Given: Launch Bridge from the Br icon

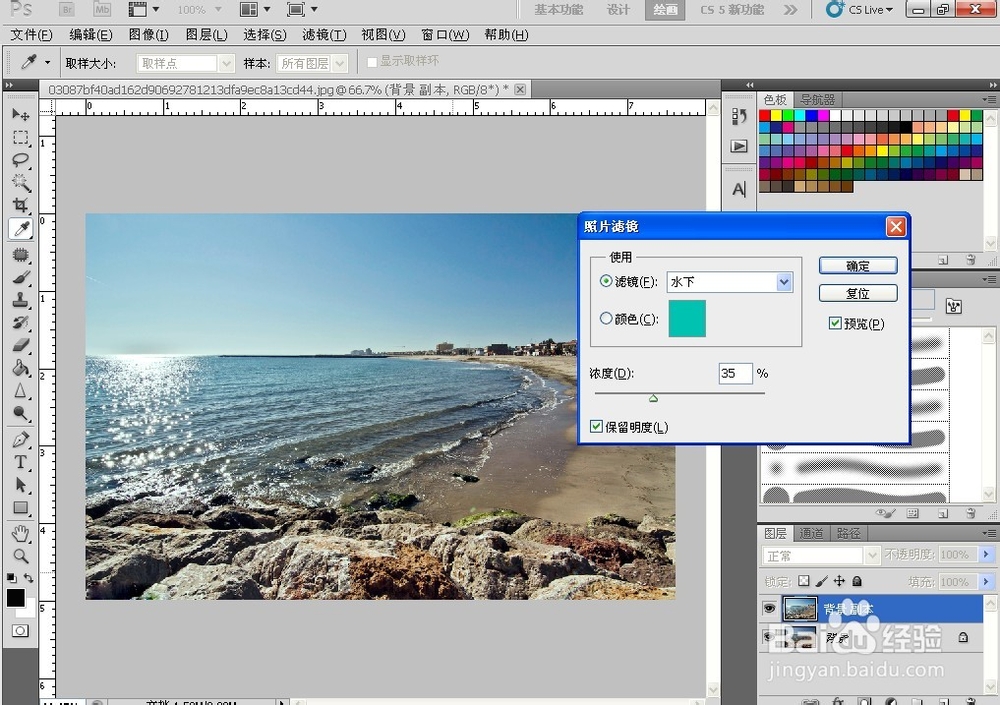Looking at the screenshot, I should point(66,10).
